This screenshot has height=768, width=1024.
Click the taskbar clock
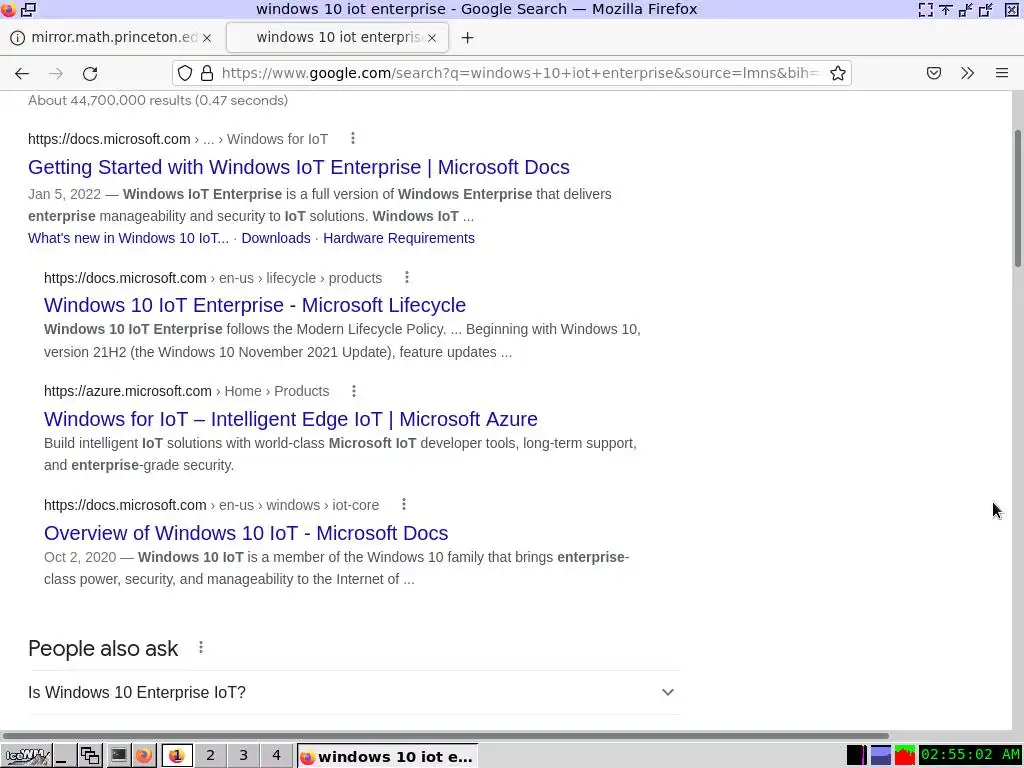coord(970,756)
